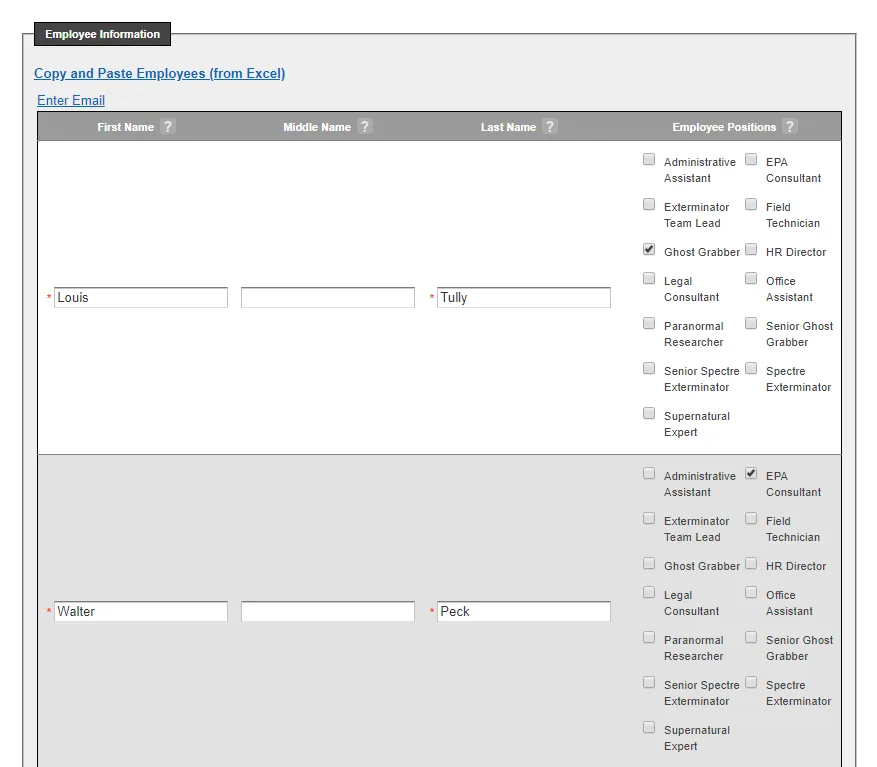This screenshot has height=767, width=877.
Task: Check HR Director for Louis Tully
Action: tap(751, 249)
